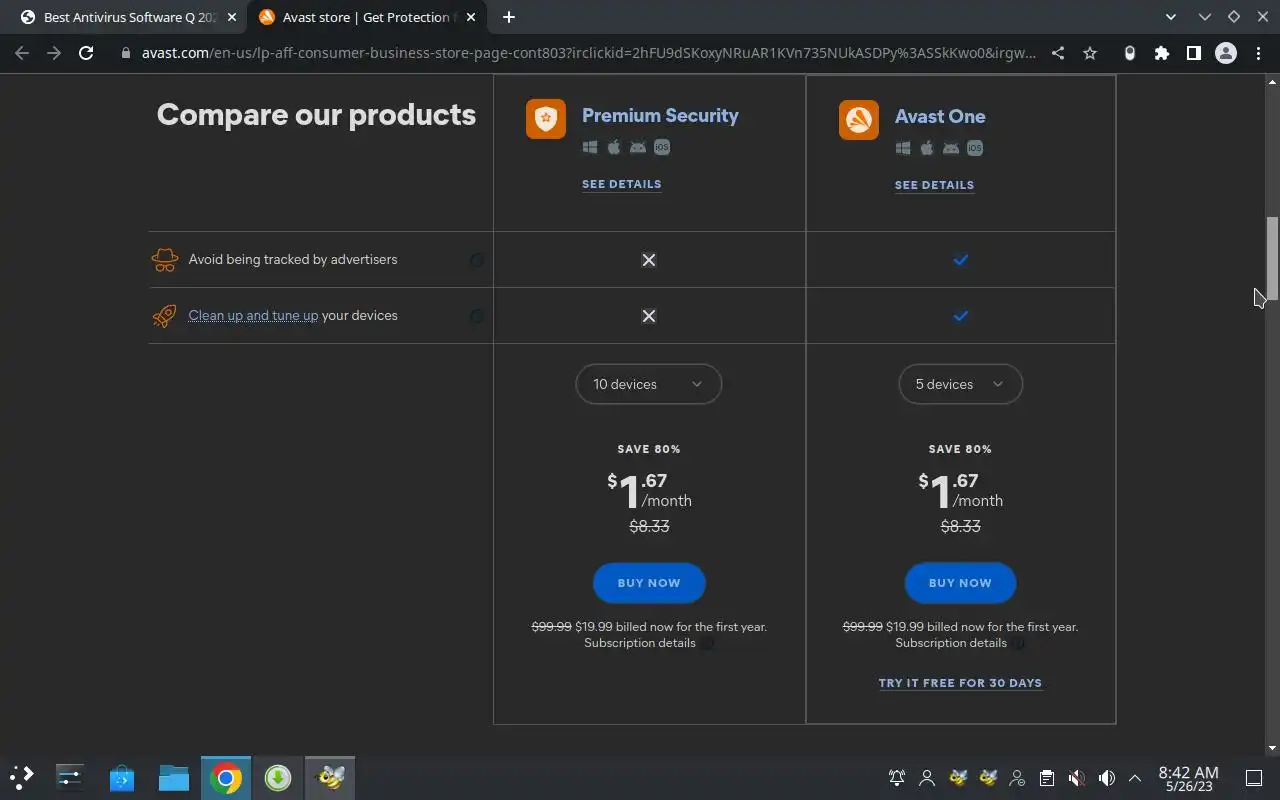Image resolution: width=1280 pixels, height=800 pixels.
Task: Open the green download app in taskbar
Action: (278, 777)
